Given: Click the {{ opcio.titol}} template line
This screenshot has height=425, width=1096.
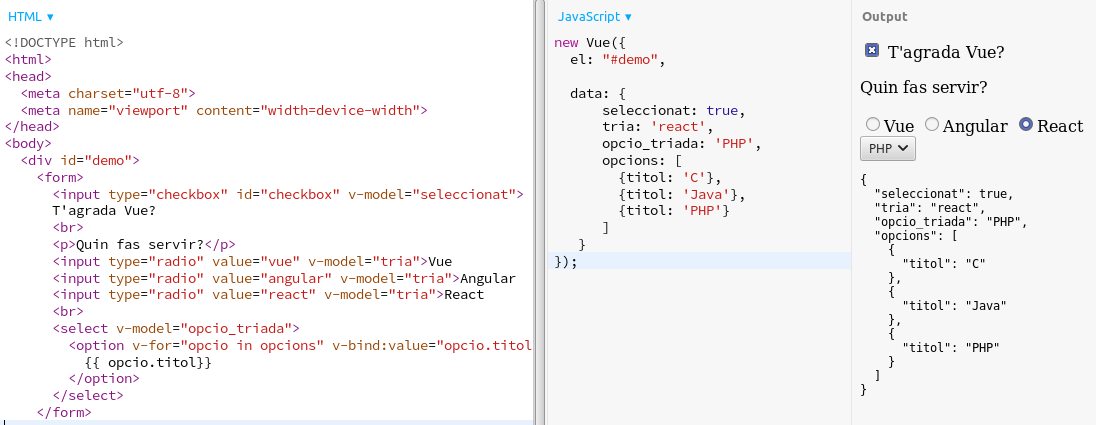Looking at the screenshot, I should (148, 362).
